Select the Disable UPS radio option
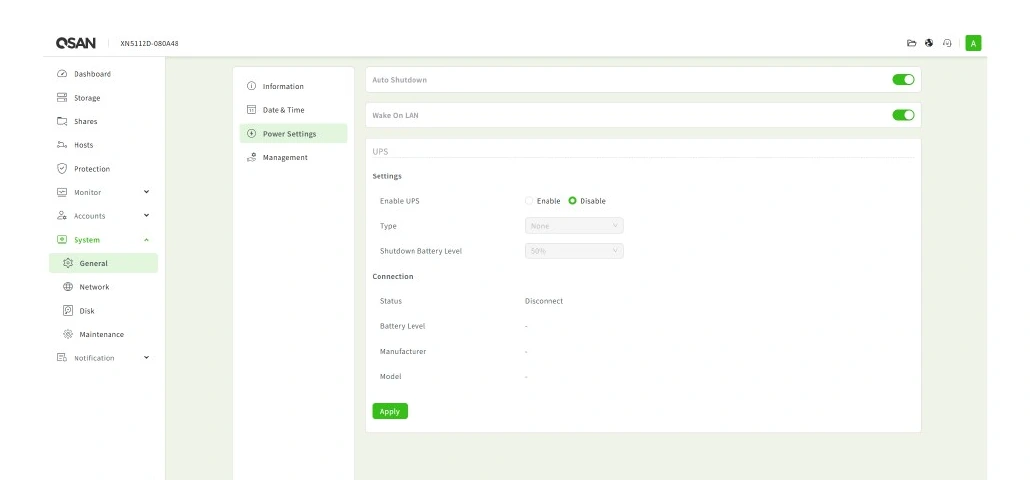Viewport: 1030px width, 480px height. [x=572, y=201]
